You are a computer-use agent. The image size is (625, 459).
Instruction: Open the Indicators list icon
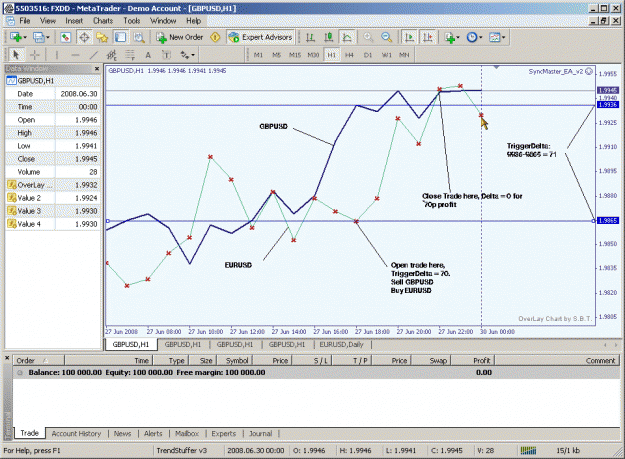click(450, 37)
